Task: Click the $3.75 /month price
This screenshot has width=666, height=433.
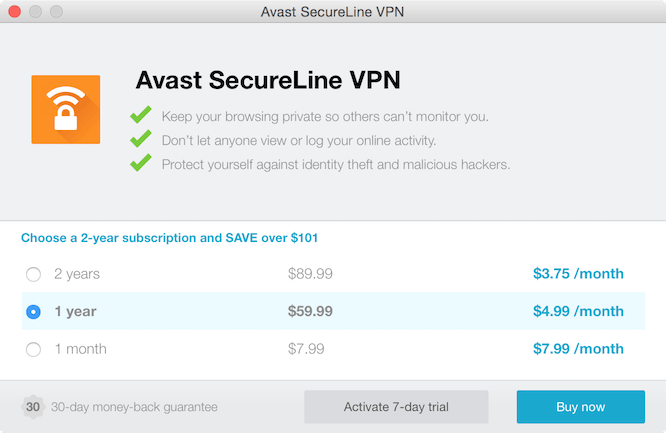Action: coord(578,274)
